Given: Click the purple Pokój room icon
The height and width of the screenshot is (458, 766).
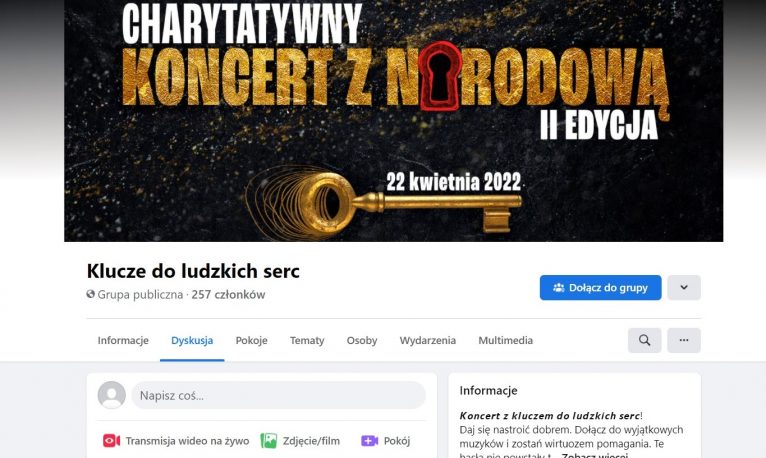Looking at the screenshot, I should point(369,441).
